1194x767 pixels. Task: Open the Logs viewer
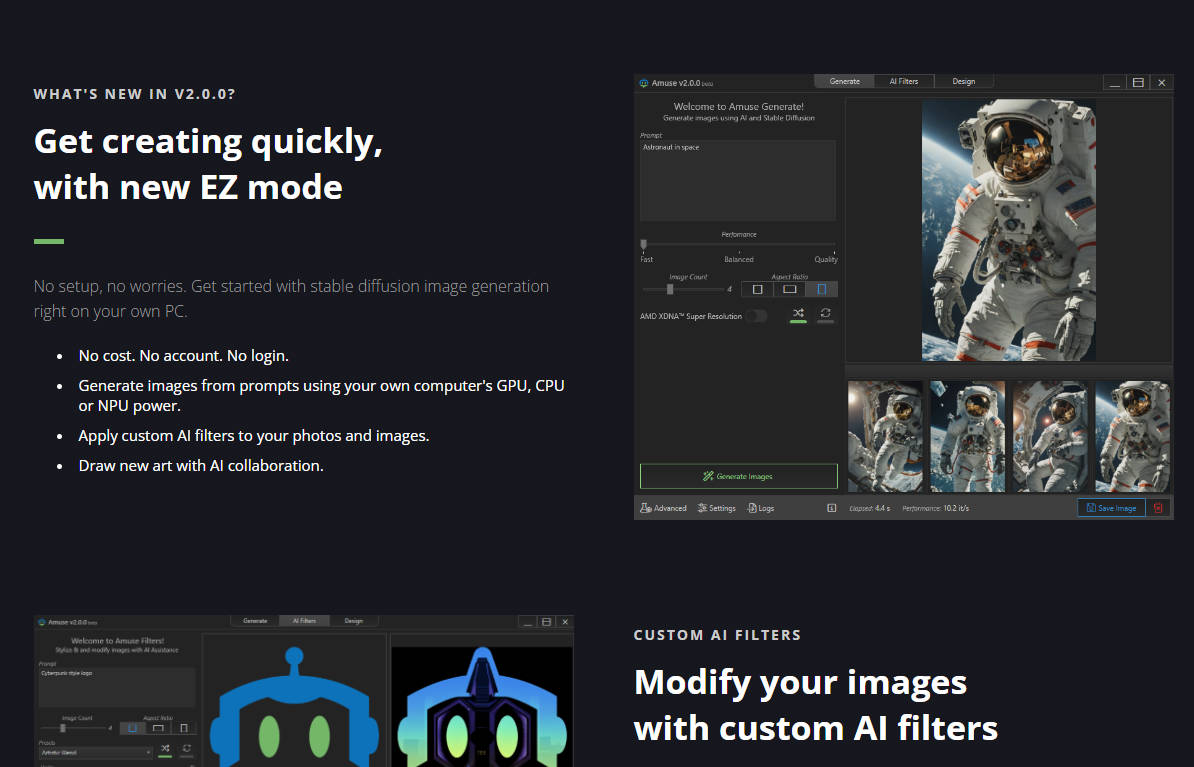[760, 508]
